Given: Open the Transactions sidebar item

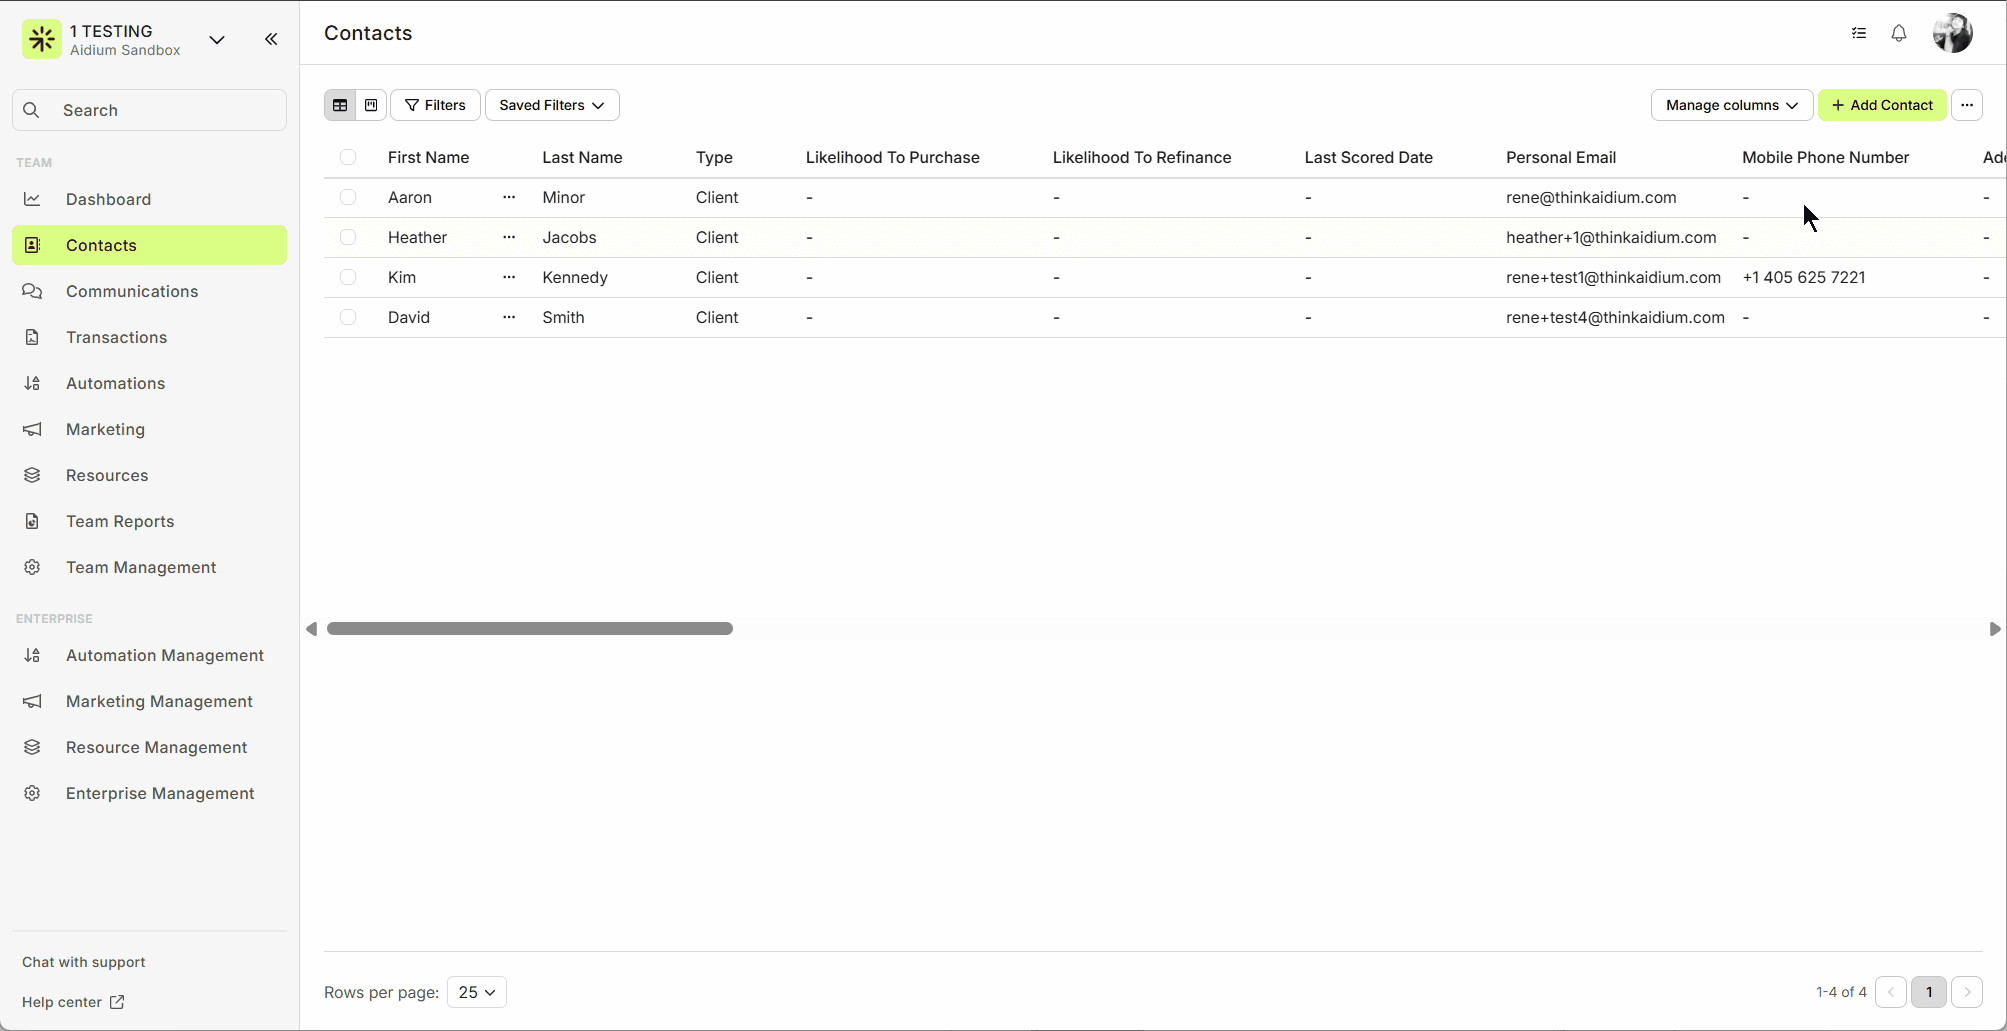Looking at the screenshot, I should coord(116,337).
